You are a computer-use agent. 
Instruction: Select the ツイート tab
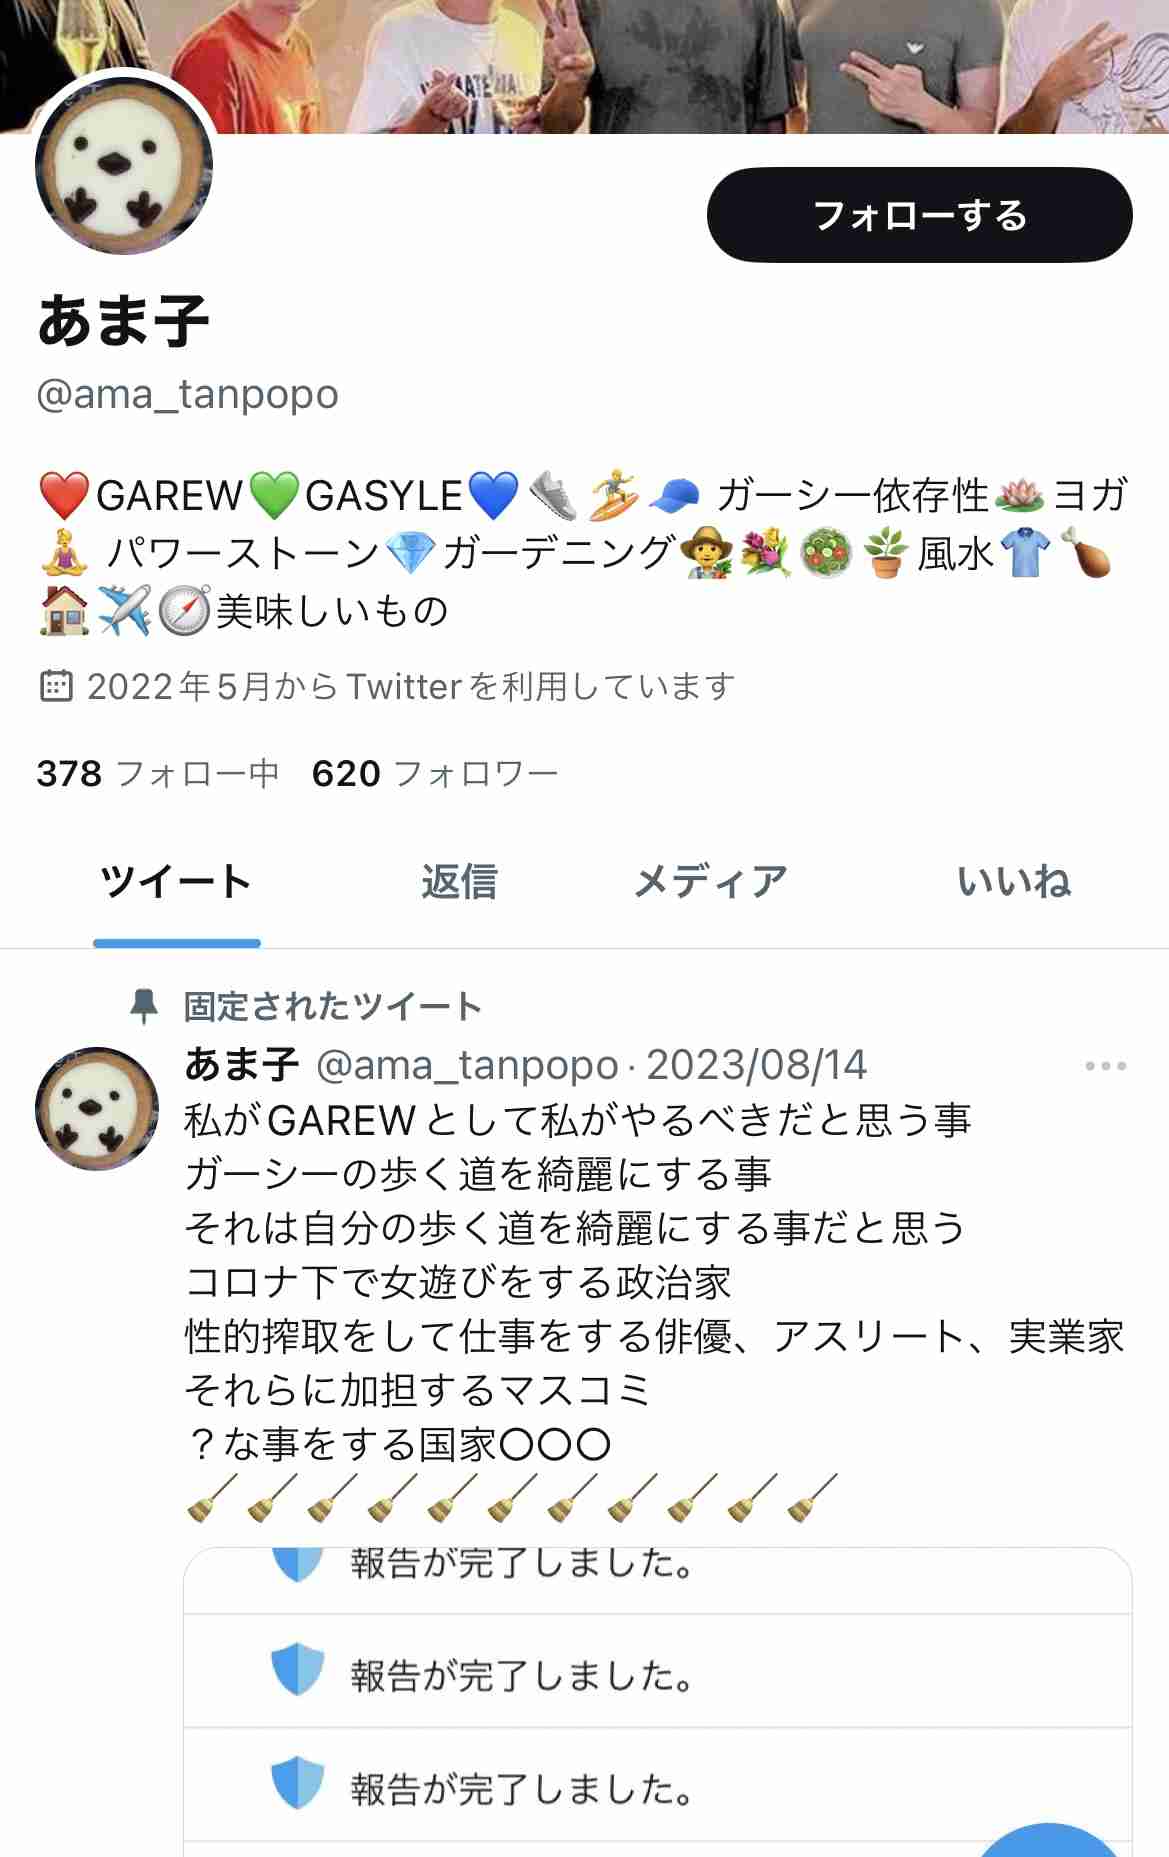176,882
